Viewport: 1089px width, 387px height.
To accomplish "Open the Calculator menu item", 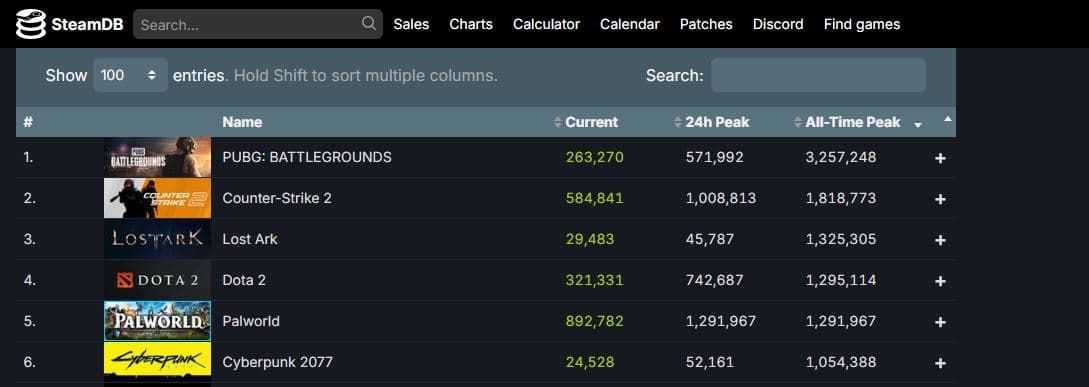I will (547, 24).
